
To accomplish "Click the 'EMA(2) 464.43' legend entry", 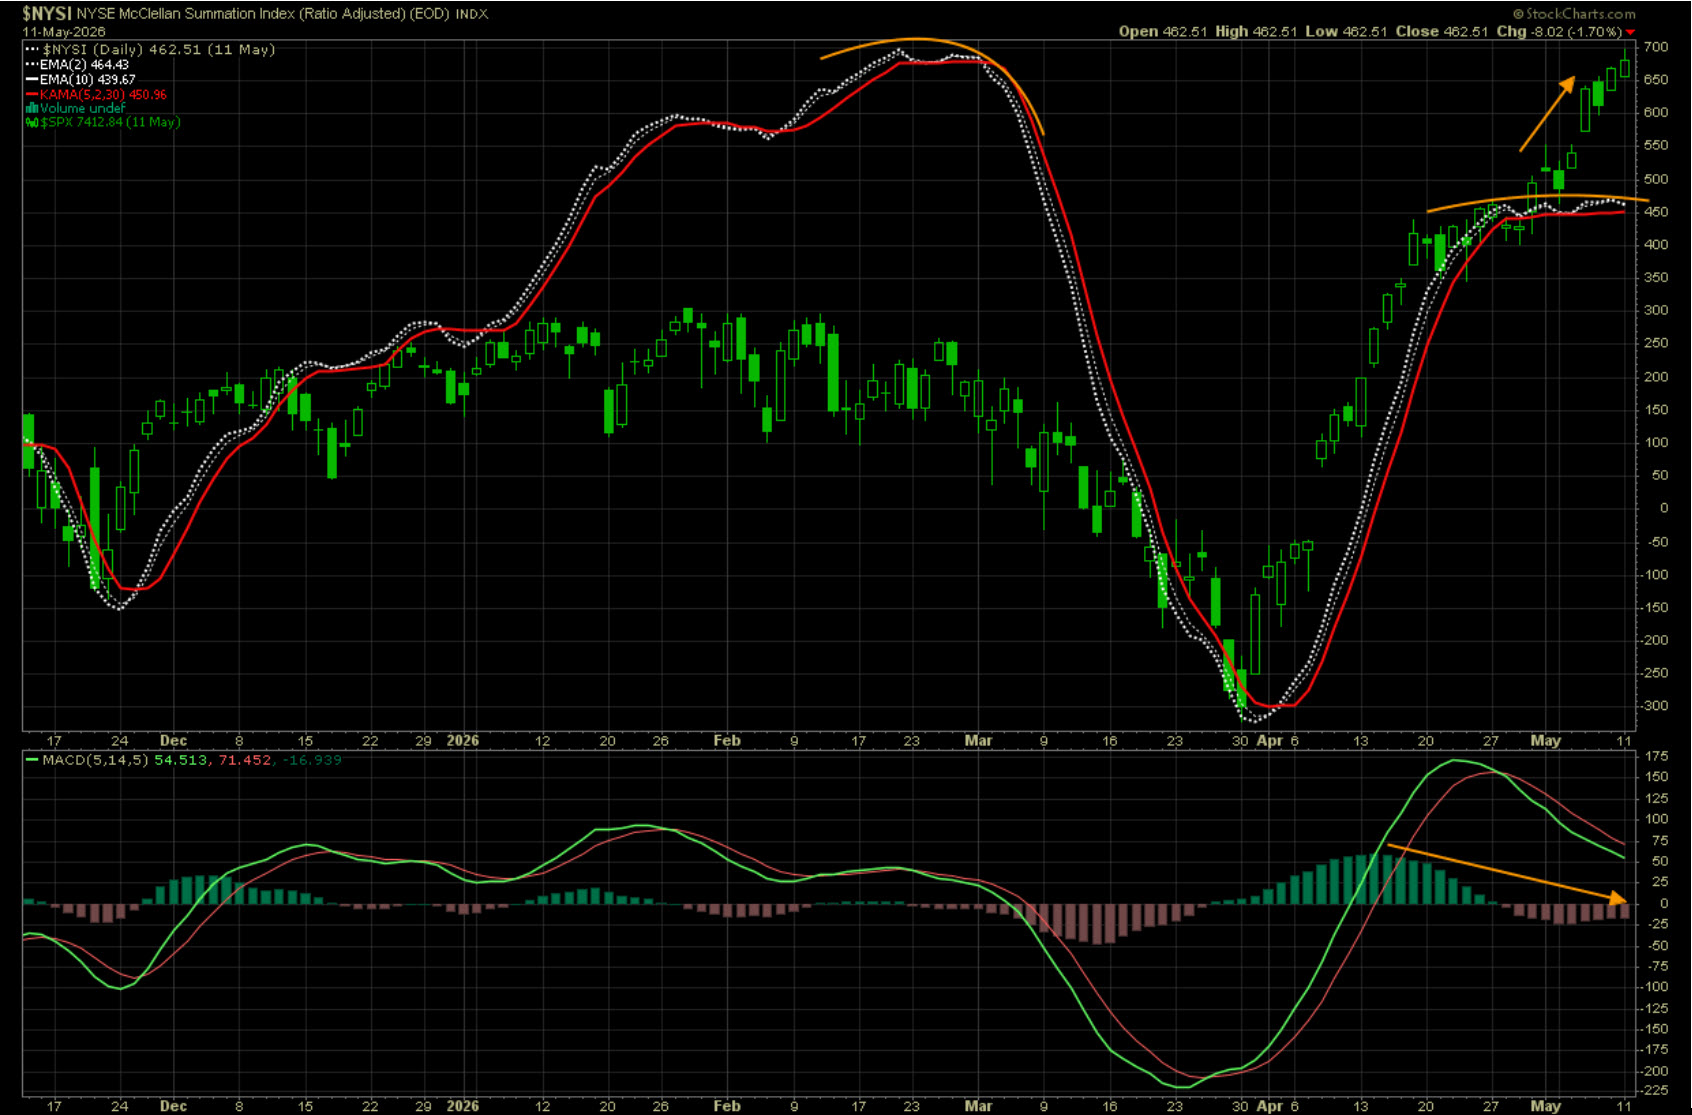I will point(78,64).
